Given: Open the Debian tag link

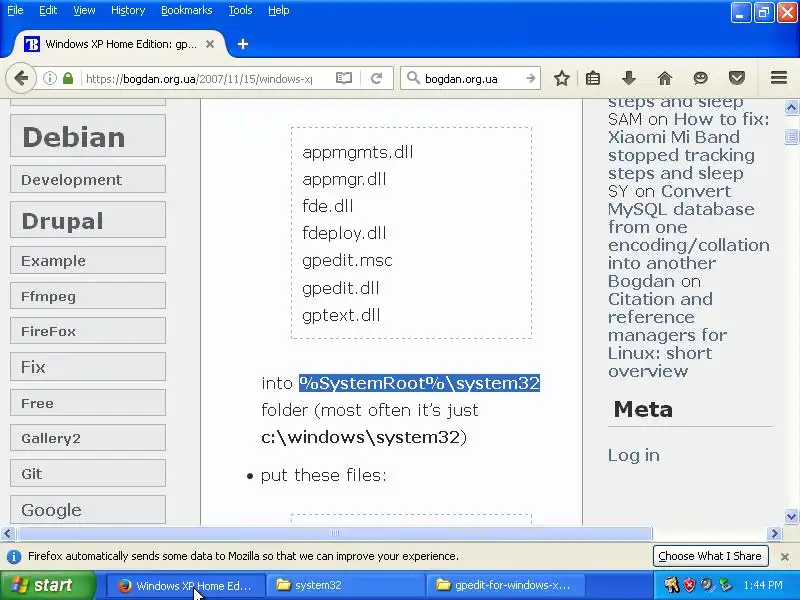Looking at the screenshot, I should tap(88, 136).
